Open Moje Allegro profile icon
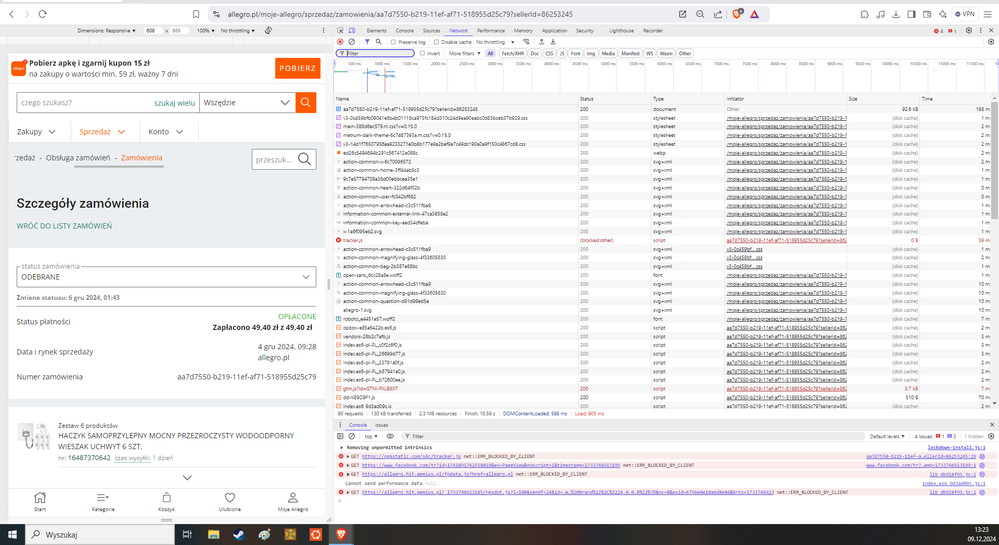This screenshot has height=545, width=999. [x=292, y=502]
